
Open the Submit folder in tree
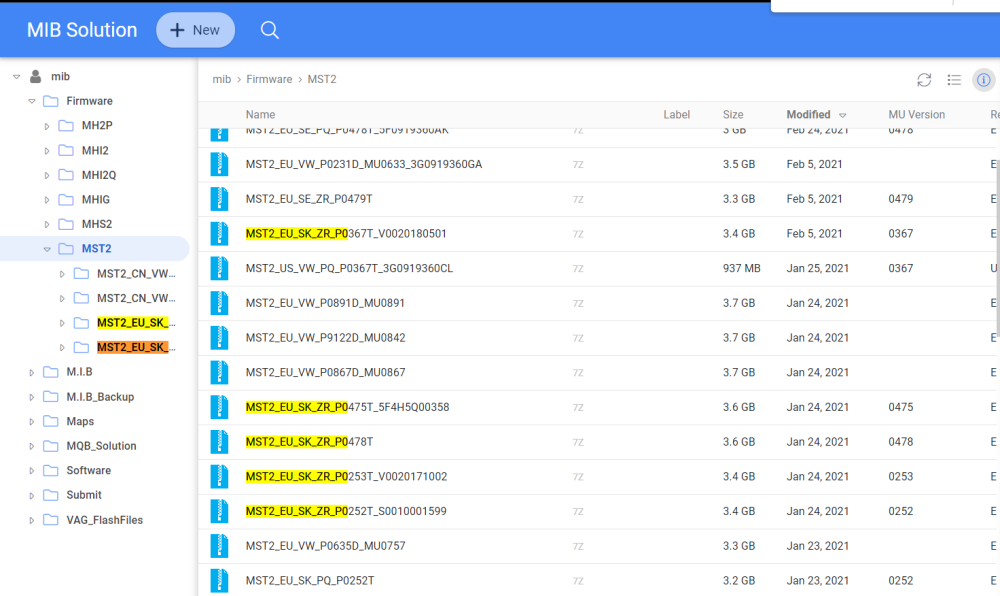(x=84, y=495)
